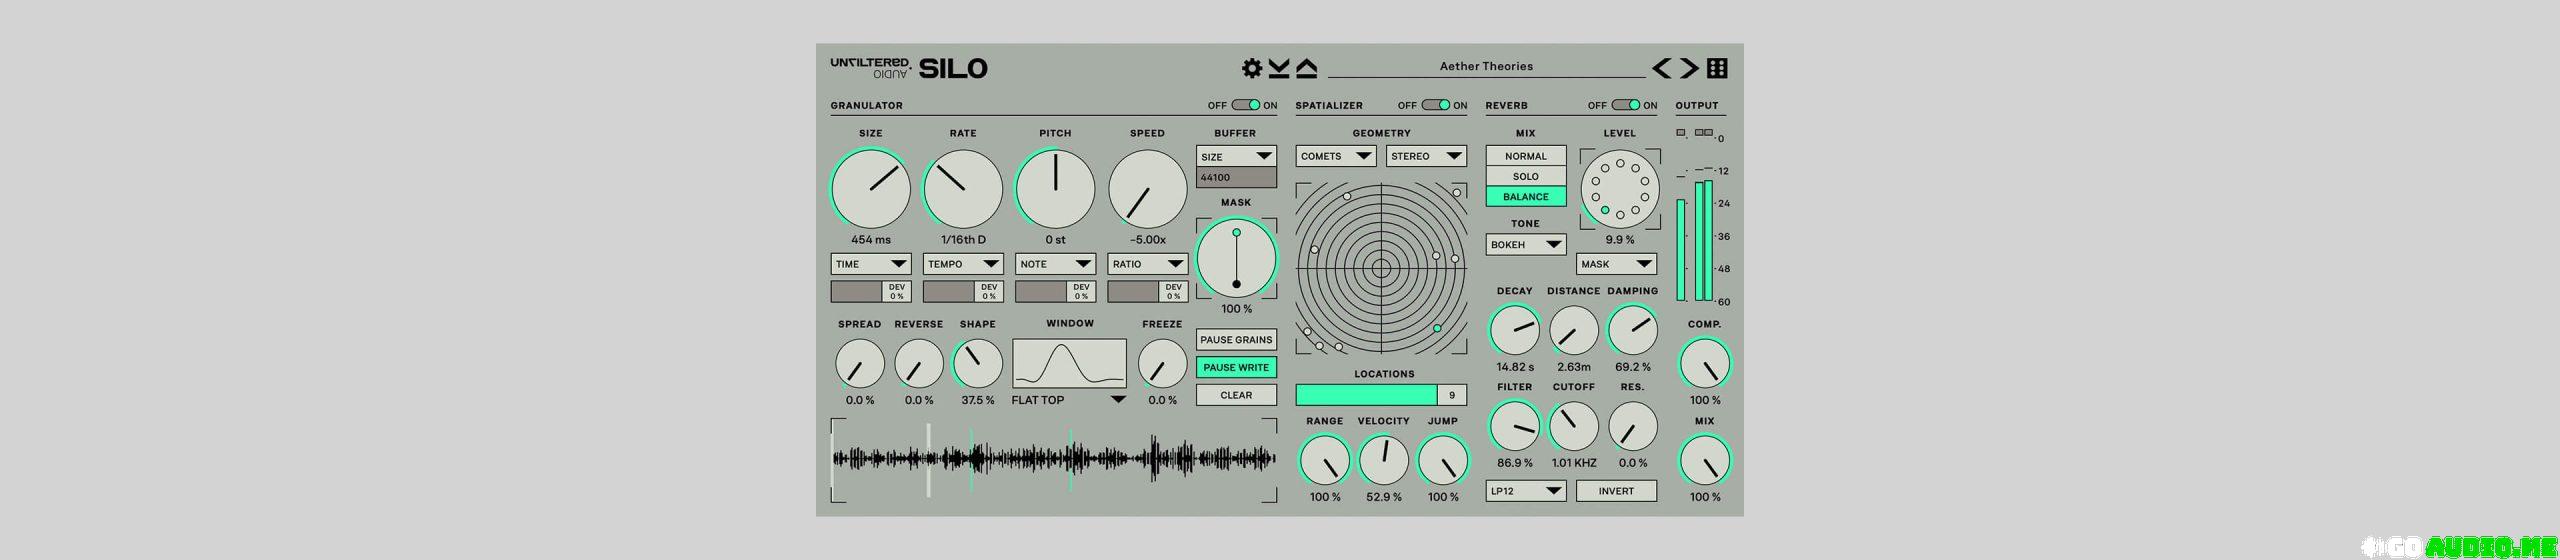Open the Ratio mode dropdown under Speed
Image resolution: width=2560 pixels, height=560 pixels.
[1147, 264]
